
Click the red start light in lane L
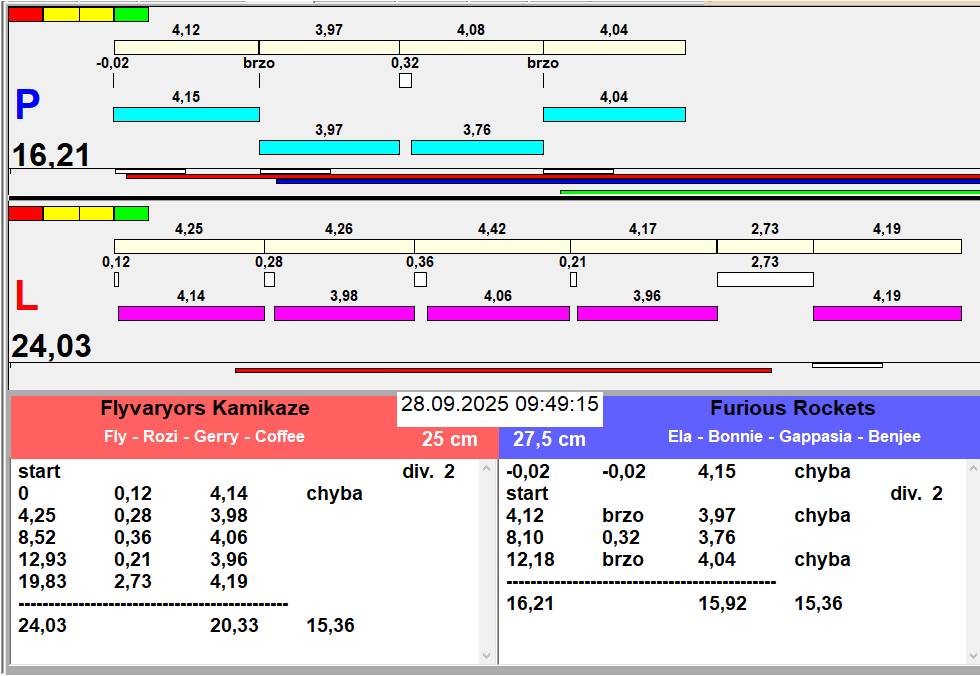tap(26, 214)
